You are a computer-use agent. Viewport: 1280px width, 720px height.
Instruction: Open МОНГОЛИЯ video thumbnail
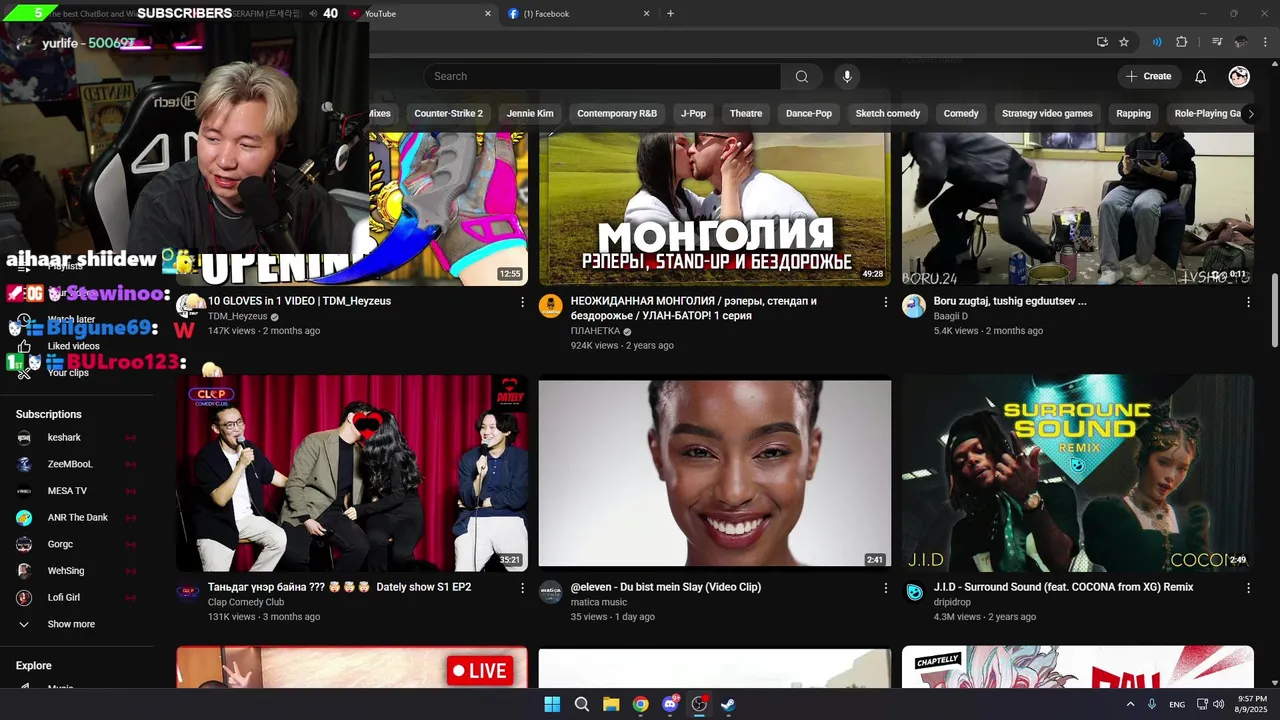coord(714,208)
